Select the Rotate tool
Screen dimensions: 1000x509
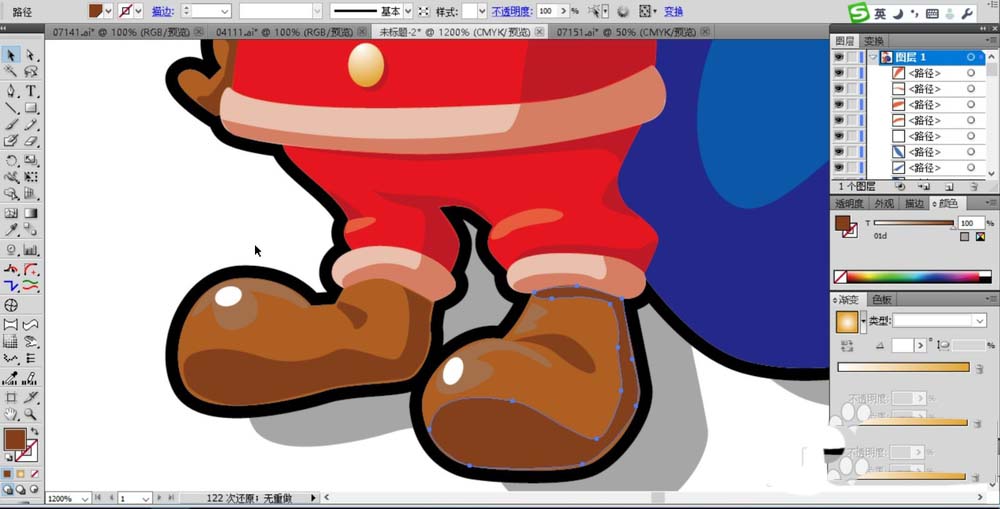pyautogui.click(x=11, y=161)
